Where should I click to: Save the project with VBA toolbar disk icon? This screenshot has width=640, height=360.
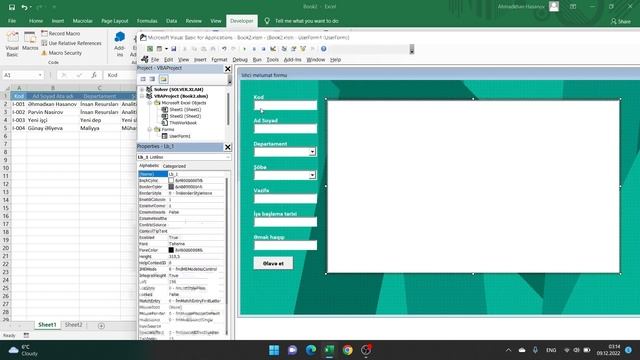[173, 49]
